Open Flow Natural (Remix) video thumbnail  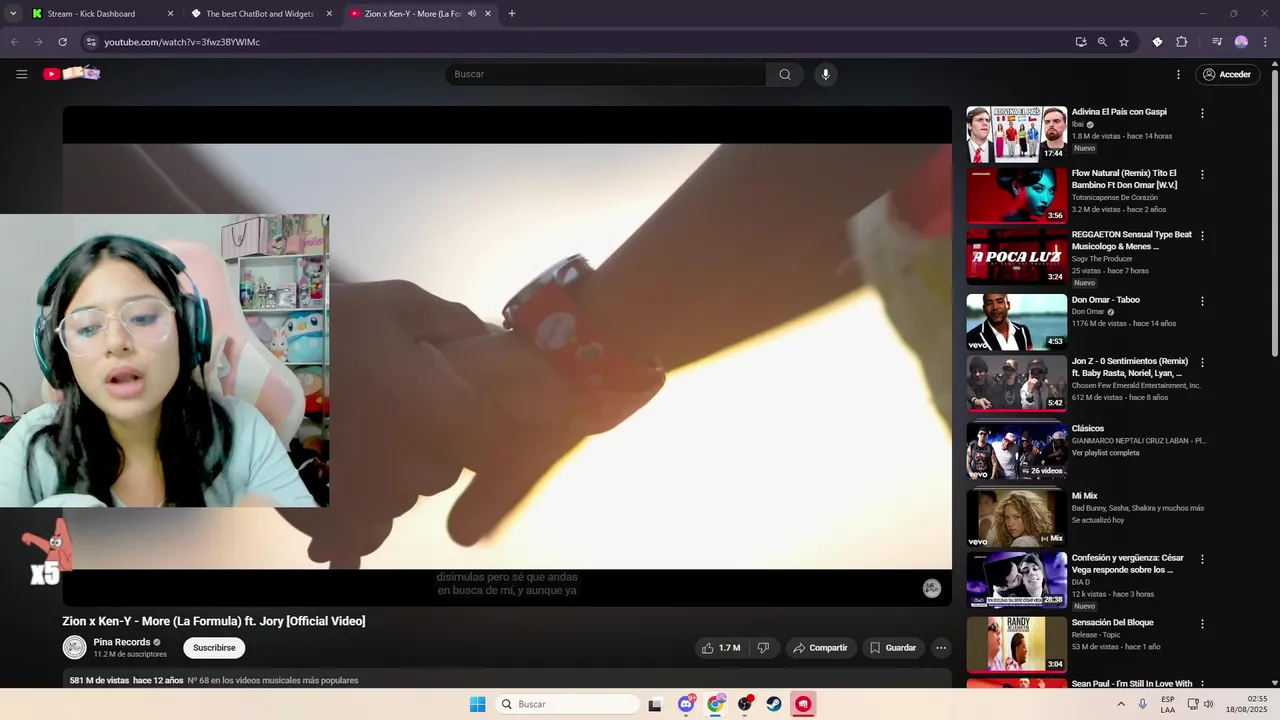[x=1017, y=195]
